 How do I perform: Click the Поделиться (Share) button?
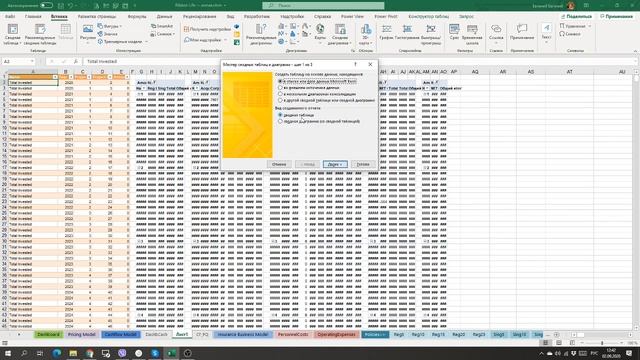click(x=577, y=16)
